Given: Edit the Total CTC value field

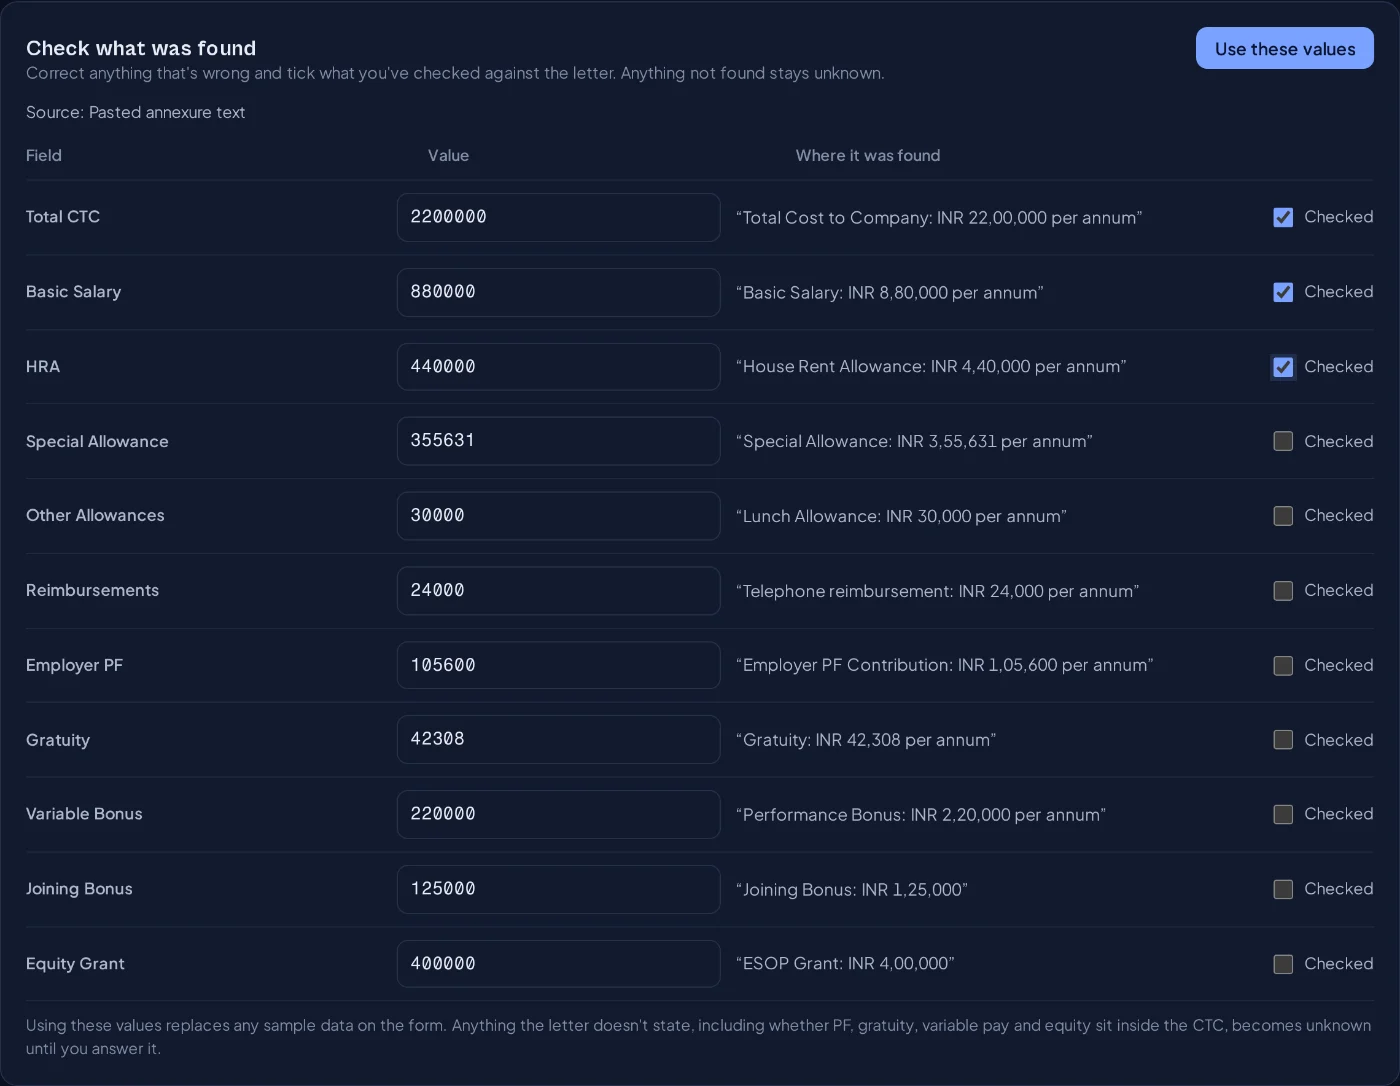Looking at the screenshot, I should tap(558, 217).
